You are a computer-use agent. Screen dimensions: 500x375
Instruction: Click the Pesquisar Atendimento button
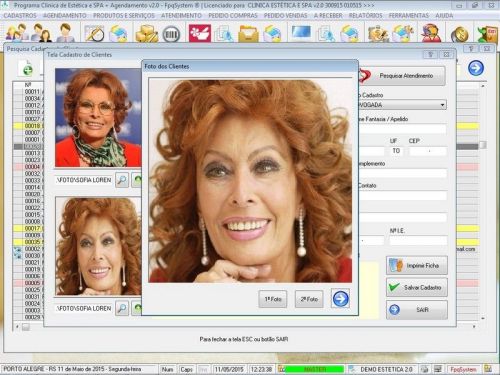click(402, 76)
